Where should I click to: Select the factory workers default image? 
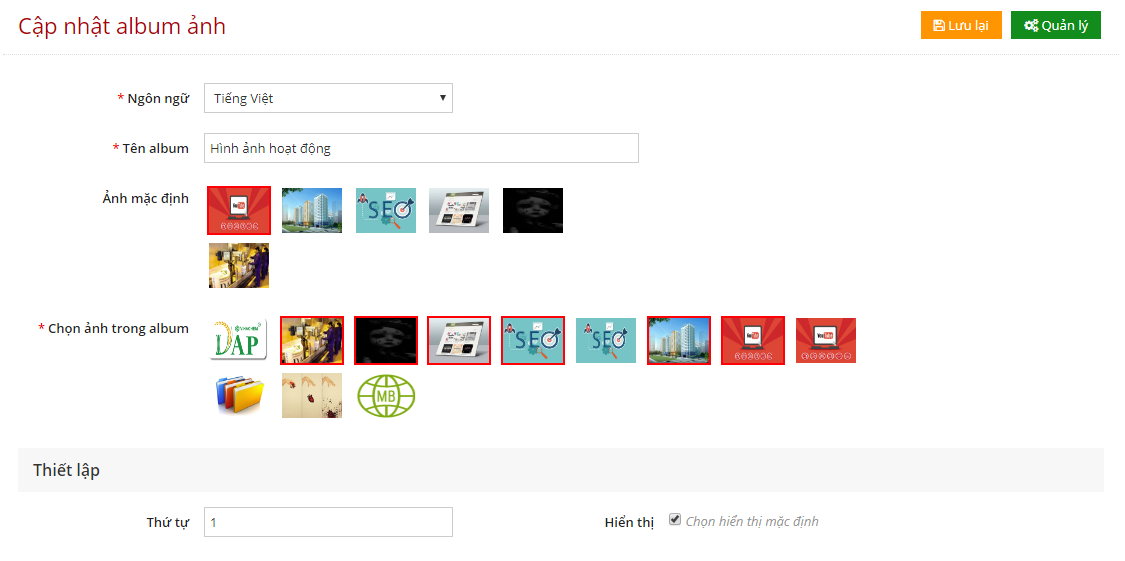click(x=239, y=265)
